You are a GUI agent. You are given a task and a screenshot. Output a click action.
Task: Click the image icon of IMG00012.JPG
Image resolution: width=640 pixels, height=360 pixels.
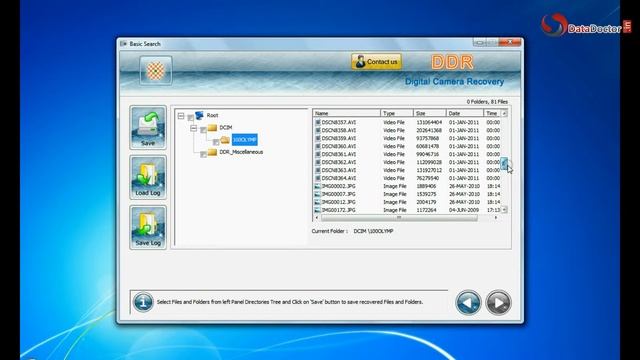coord(318,202)
